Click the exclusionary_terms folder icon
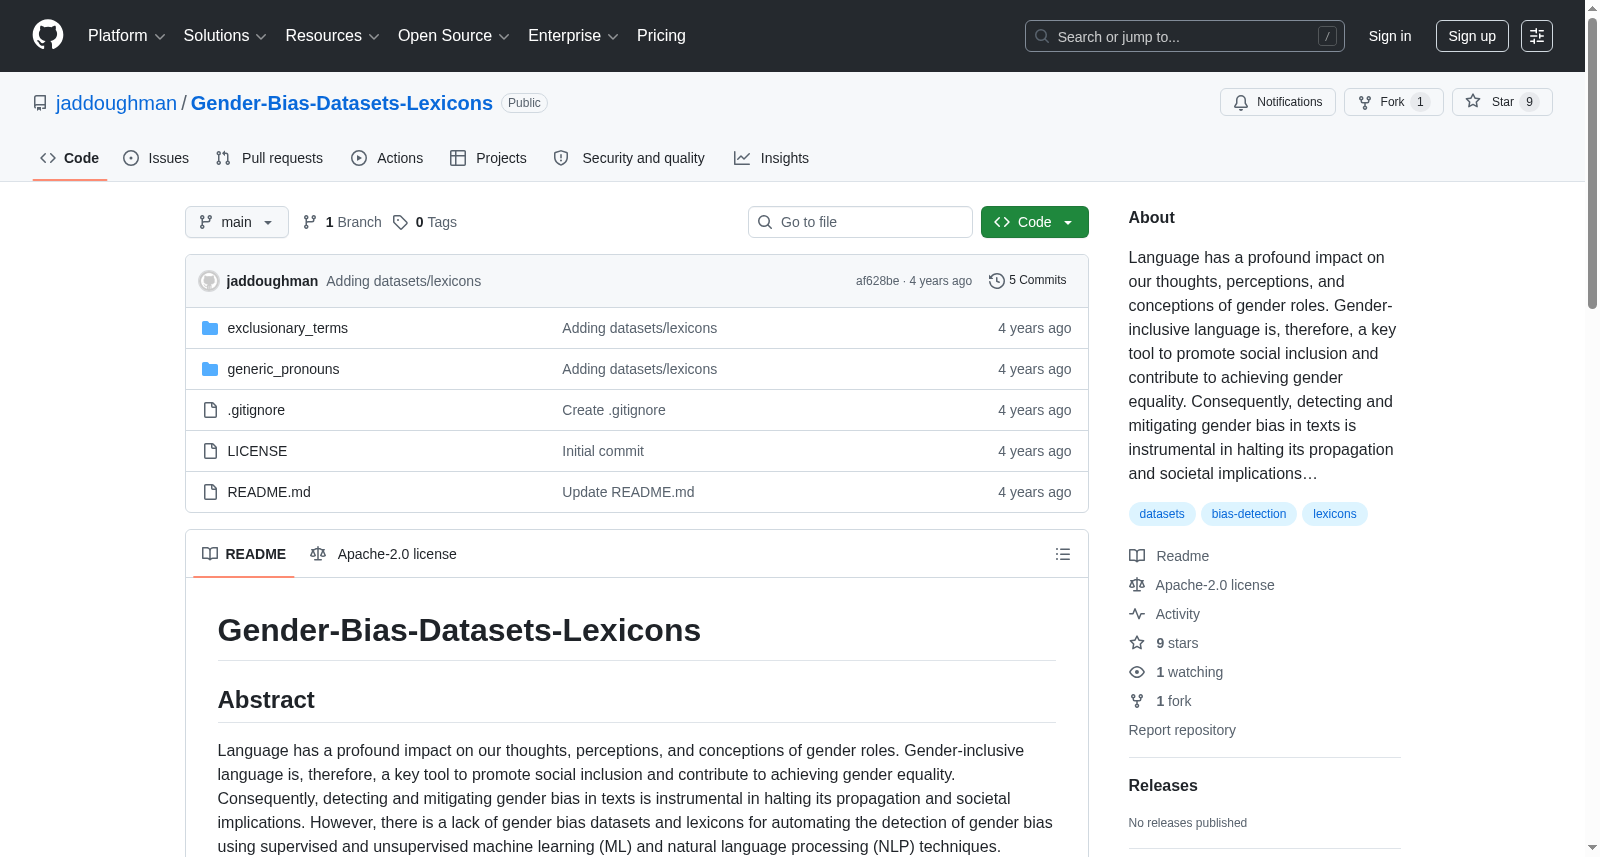1600x857 pixels. click(x=210, y=328)
